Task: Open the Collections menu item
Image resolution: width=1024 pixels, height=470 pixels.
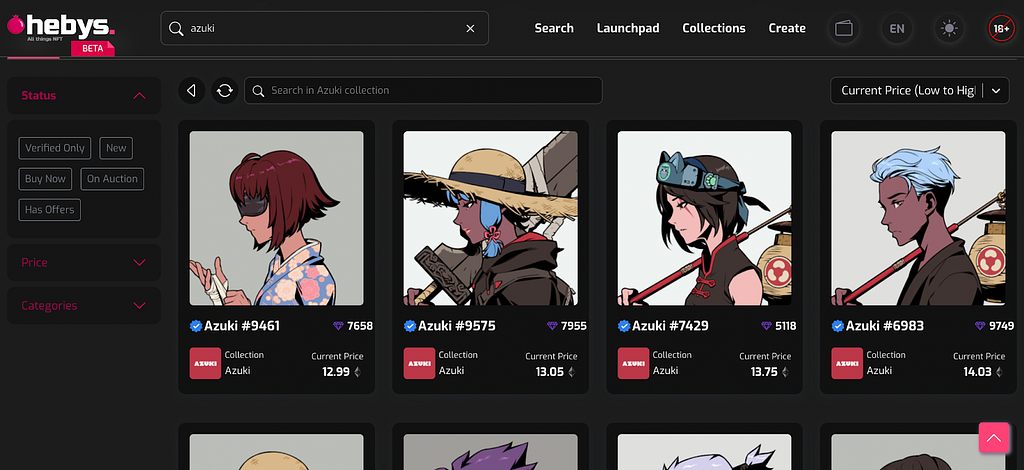Action: pyautogui.click(x=714, y=28)
